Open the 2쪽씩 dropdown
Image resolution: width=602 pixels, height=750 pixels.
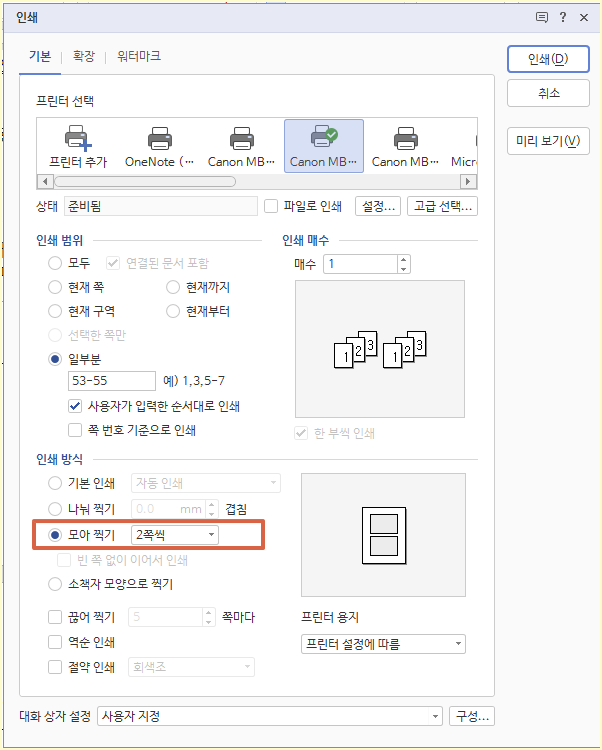(x=175, y=534)
